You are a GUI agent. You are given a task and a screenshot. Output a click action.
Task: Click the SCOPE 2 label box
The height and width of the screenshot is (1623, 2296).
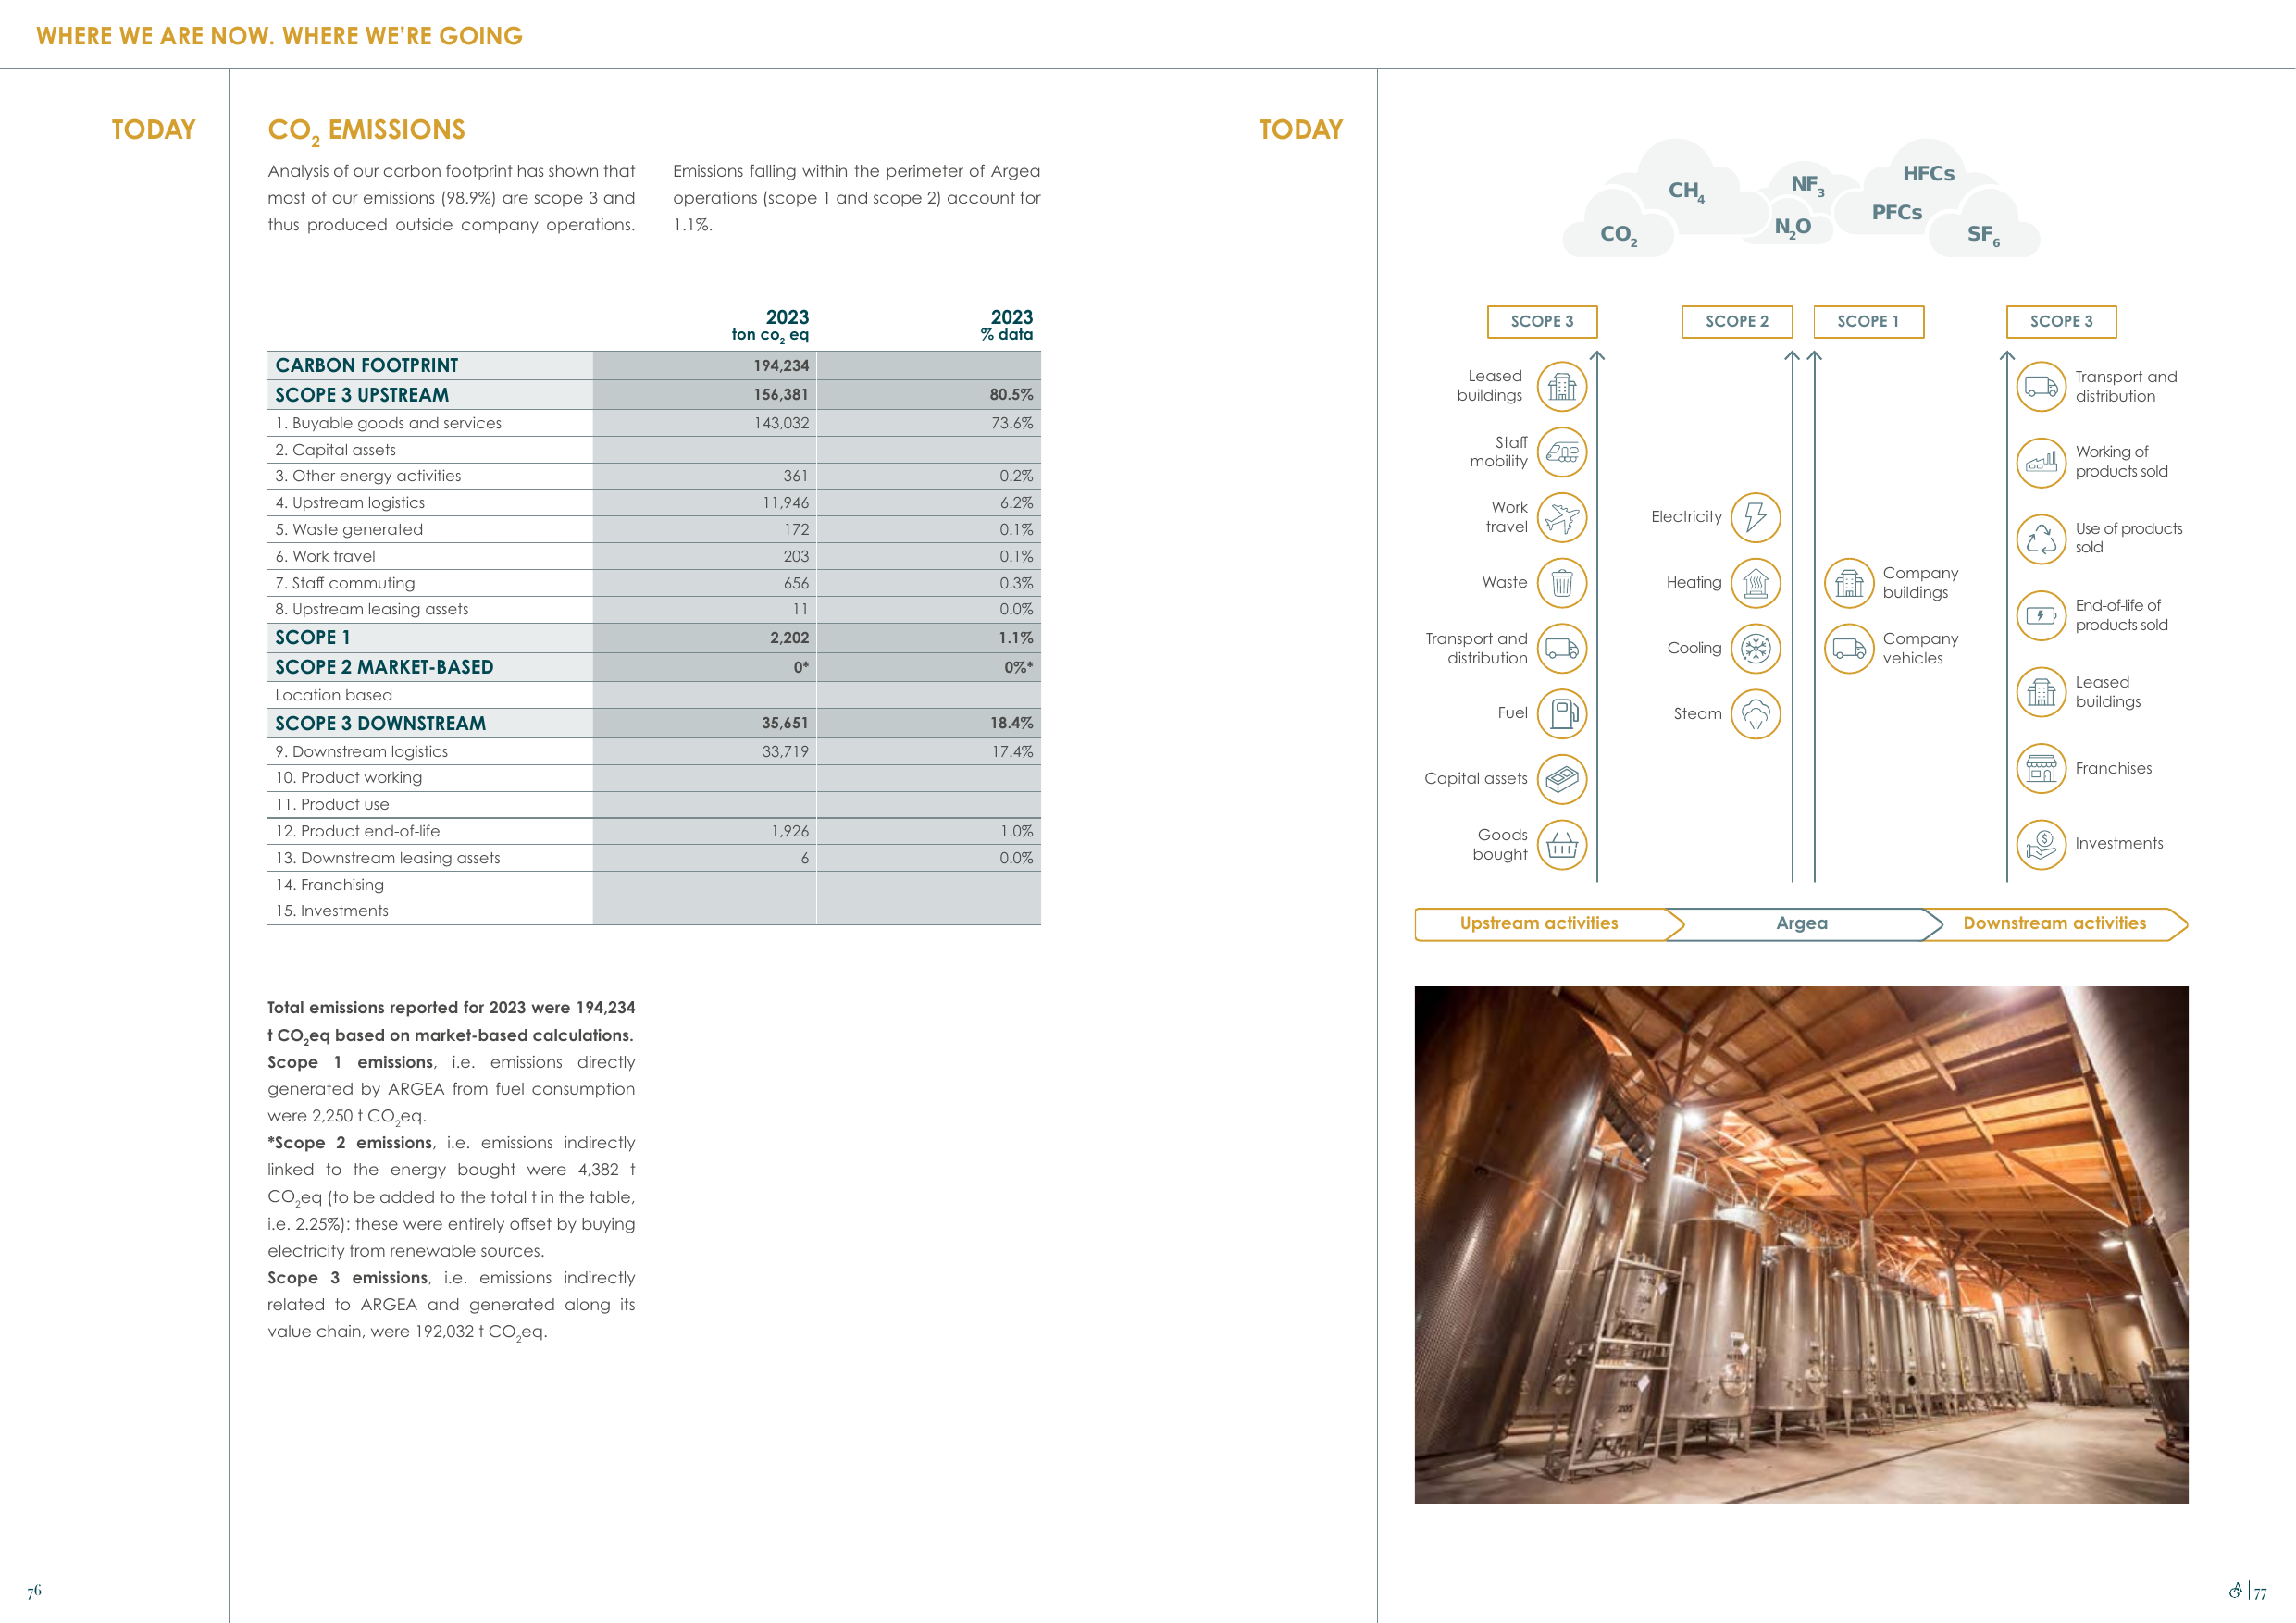[x=1737, y=321]
